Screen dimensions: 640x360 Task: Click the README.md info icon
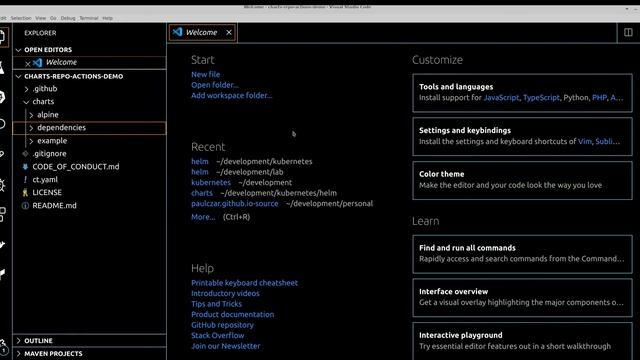tap(25, 205)
